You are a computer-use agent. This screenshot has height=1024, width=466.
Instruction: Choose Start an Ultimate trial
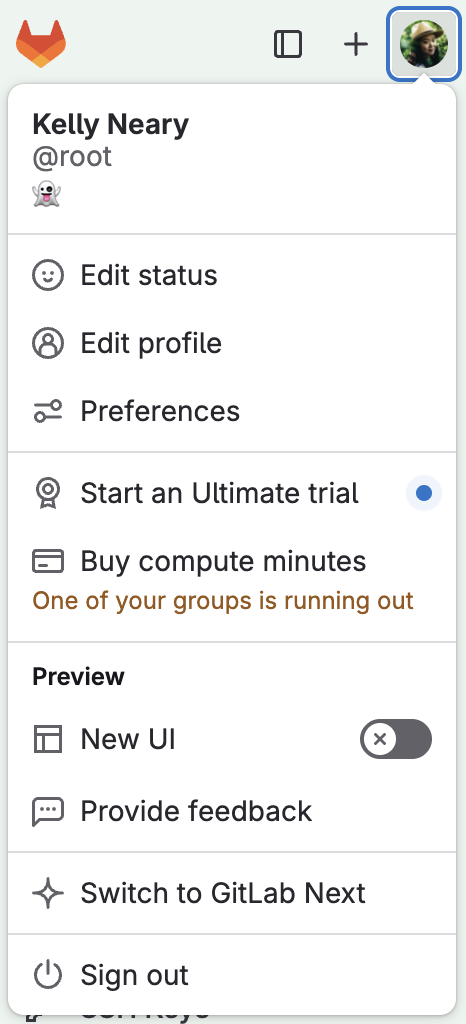click(x=232, y=493)
